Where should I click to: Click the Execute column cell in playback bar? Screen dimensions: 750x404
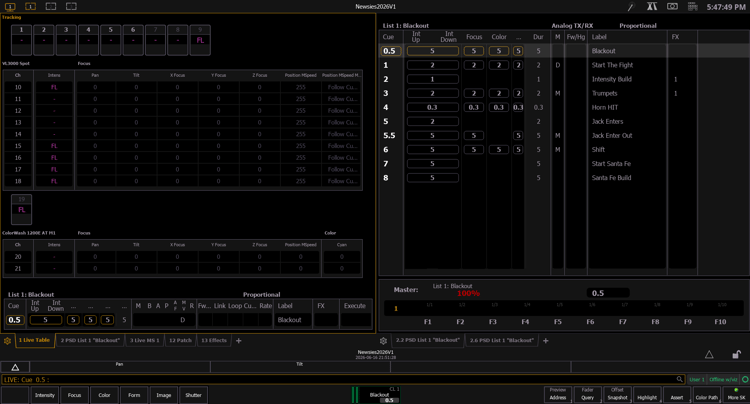355,320
